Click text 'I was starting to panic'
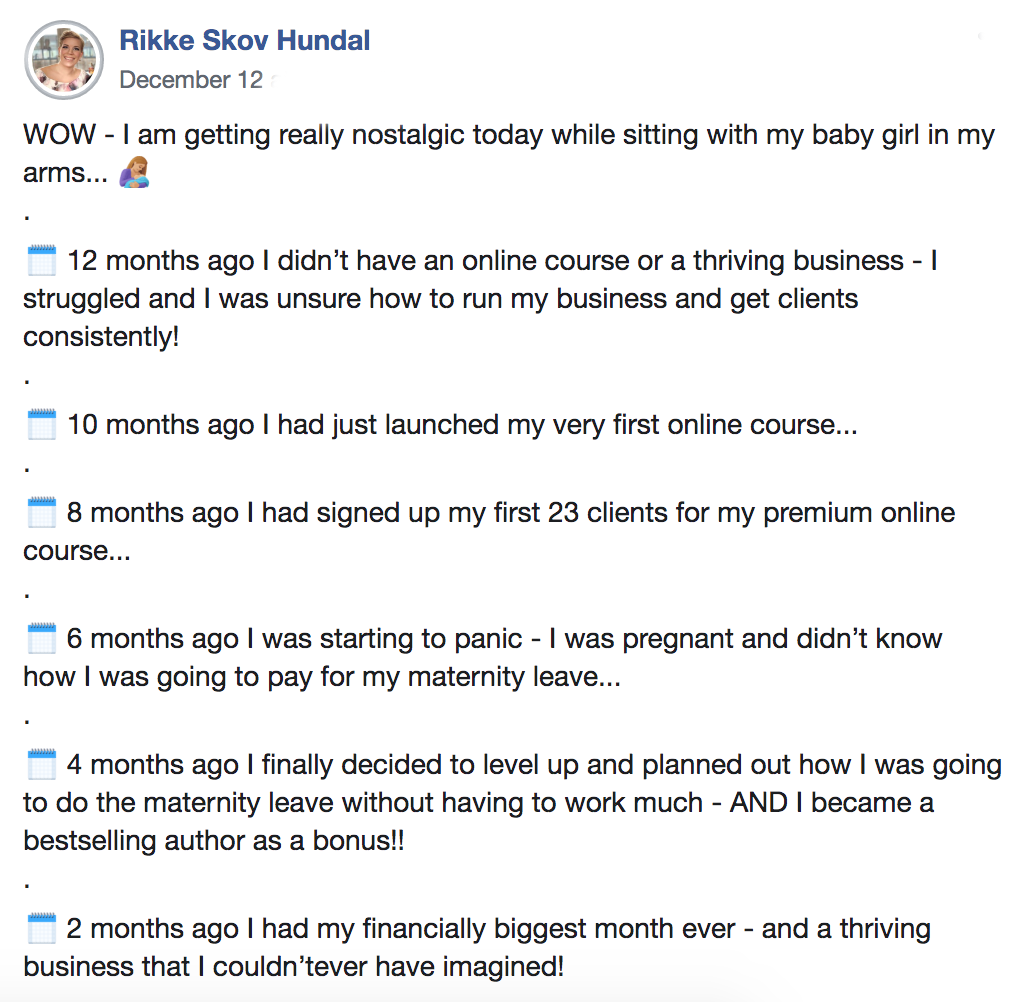The image size is (1028, 1002). (385, 639)
